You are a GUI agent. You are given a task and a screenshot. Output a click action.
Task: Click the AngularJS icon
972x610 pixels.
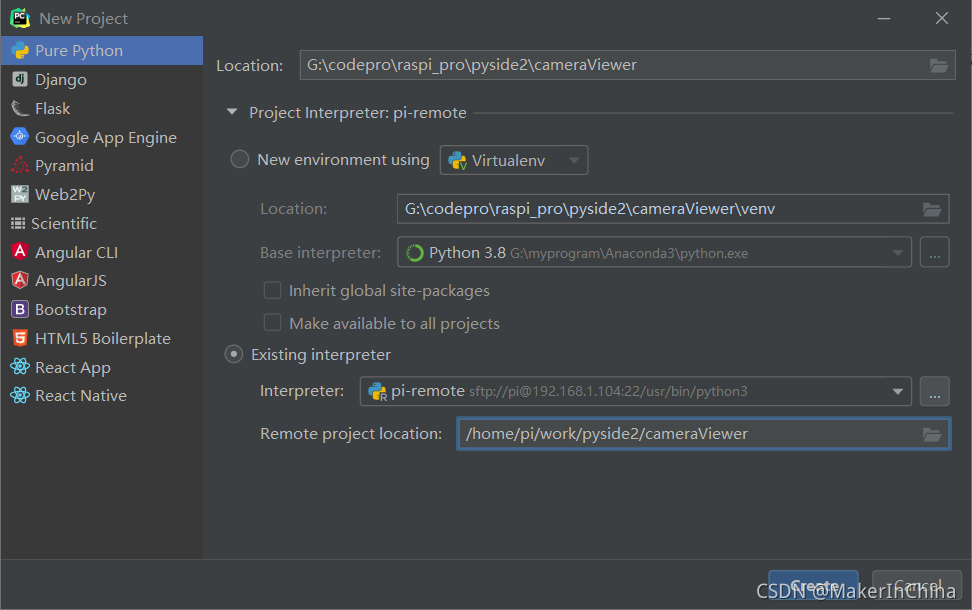pyautogui.click(x=20, y=280)
